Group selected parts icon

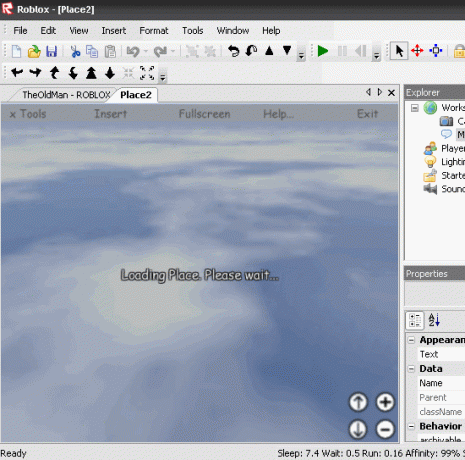[192, 52]
